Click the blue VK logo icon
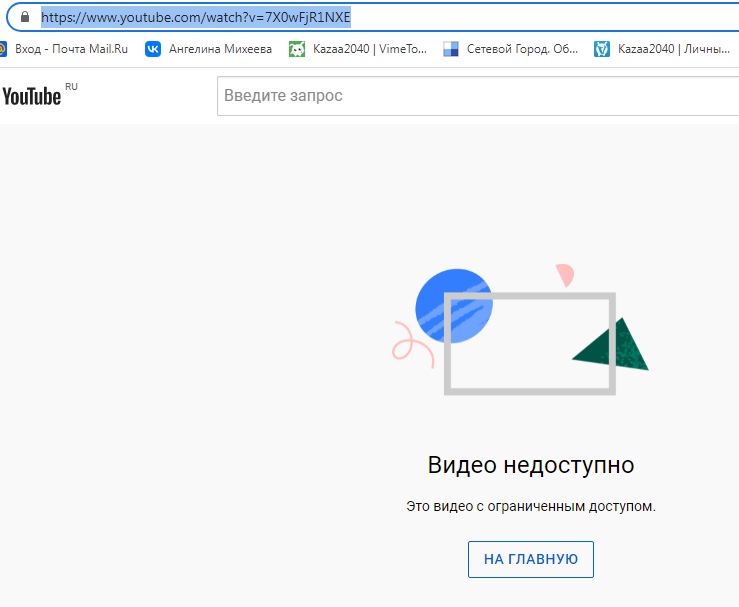Image resolution: width=739 pixels, height=607 pixels. (153, 49)
